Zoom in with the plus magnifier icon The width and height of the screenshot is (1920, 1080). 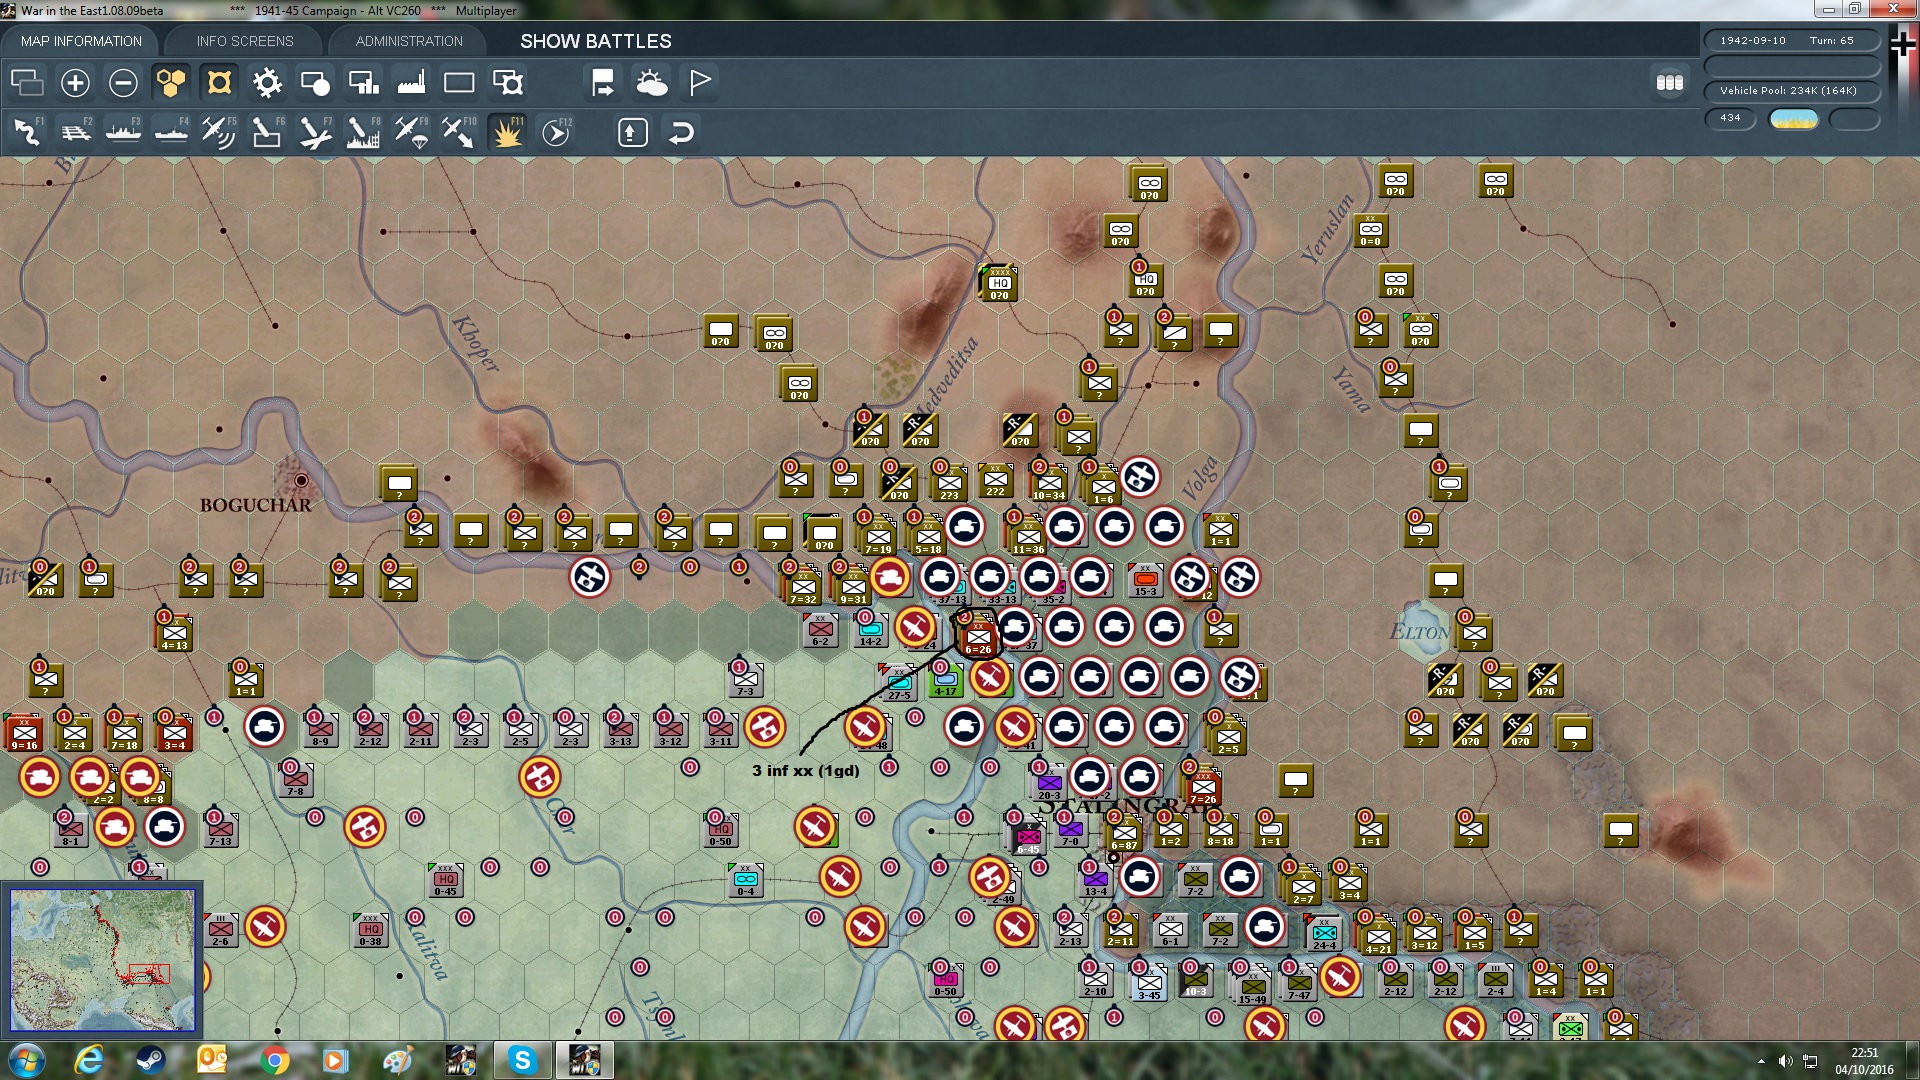75,83
